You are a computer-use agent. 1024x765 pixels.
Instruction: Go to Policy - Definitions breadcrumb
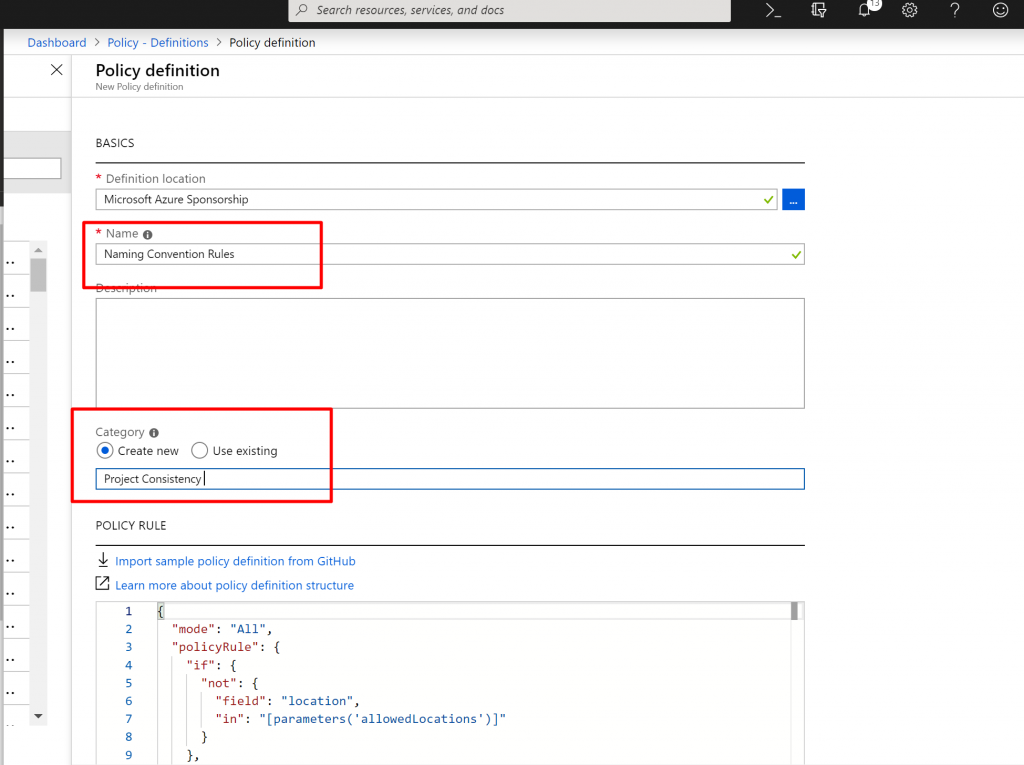click(158, 43)
